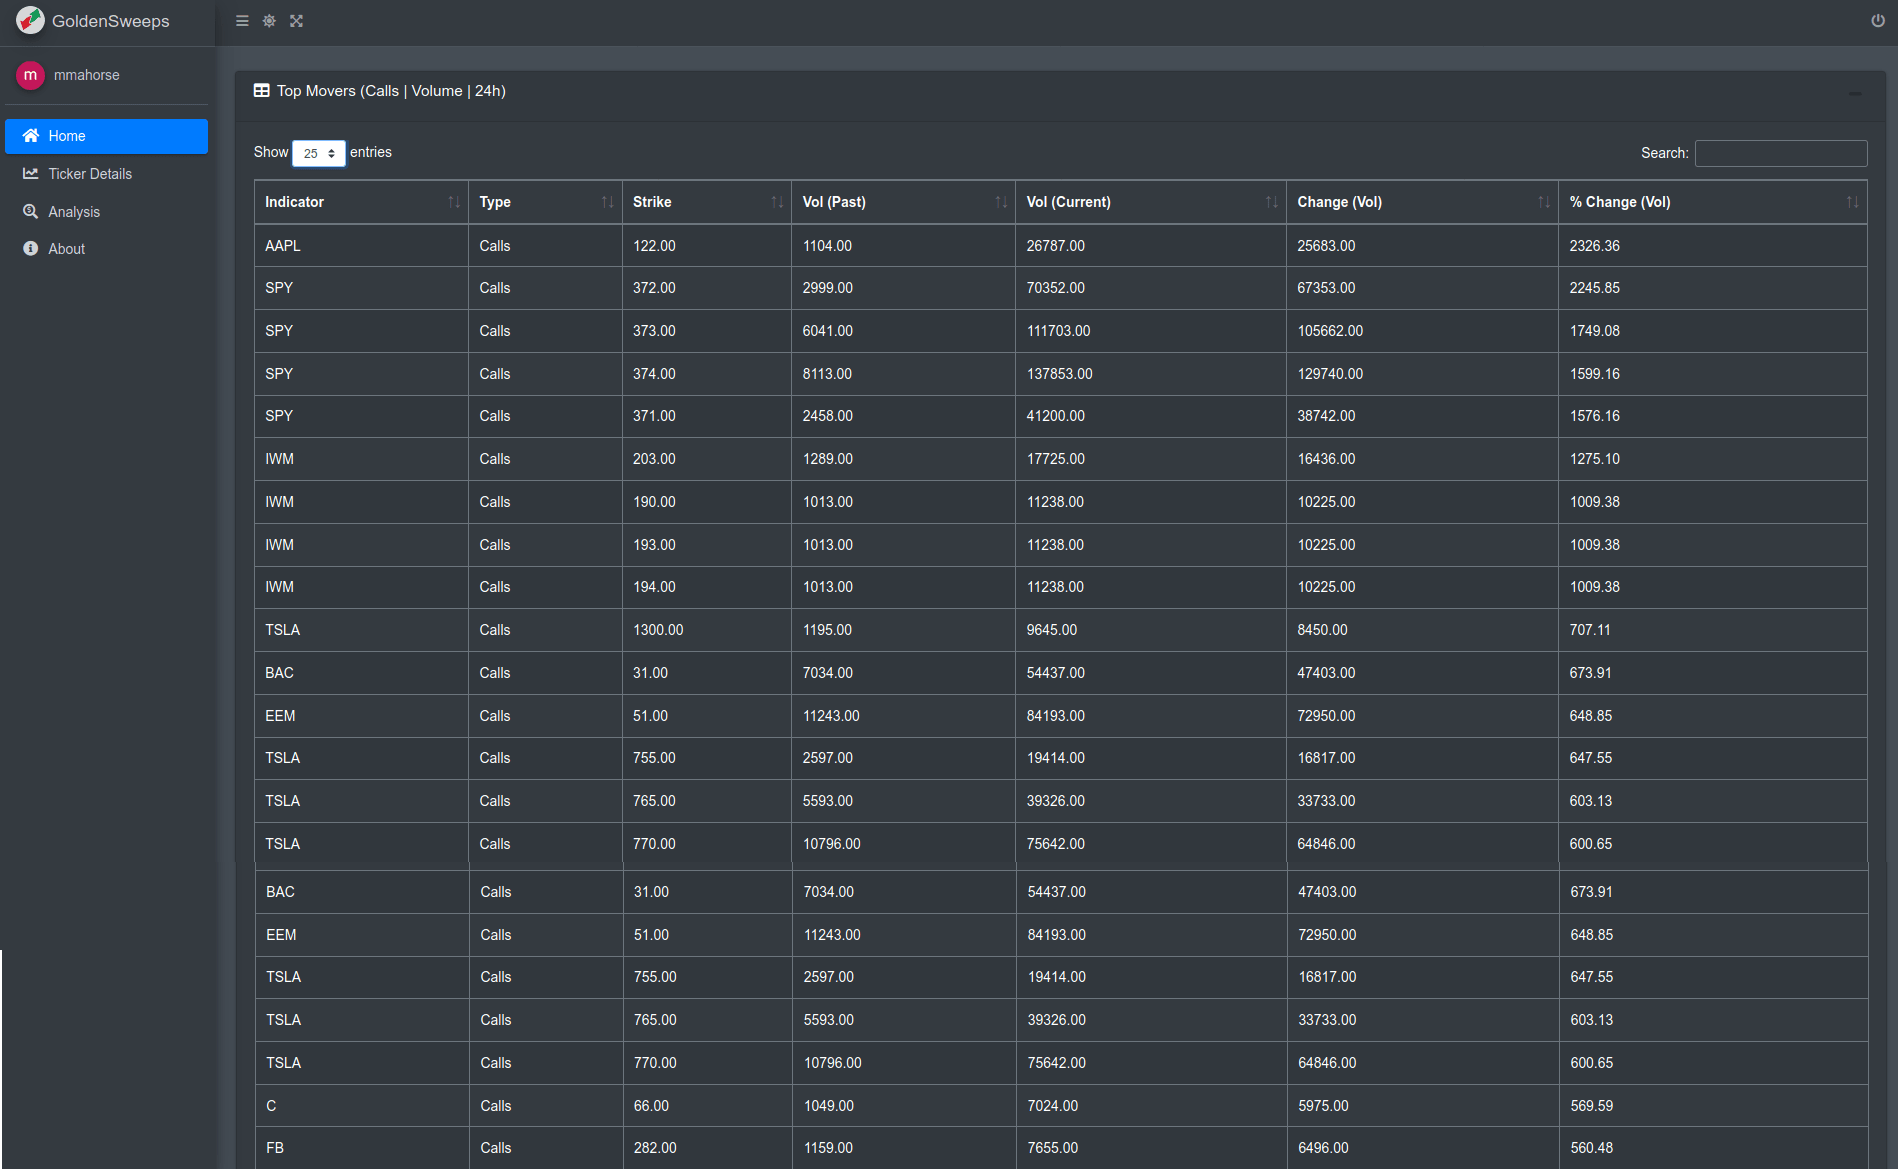Click change volume 8450.00
The height and width of the screenshot is (1170, 1898).
(x=1323, y=630)
